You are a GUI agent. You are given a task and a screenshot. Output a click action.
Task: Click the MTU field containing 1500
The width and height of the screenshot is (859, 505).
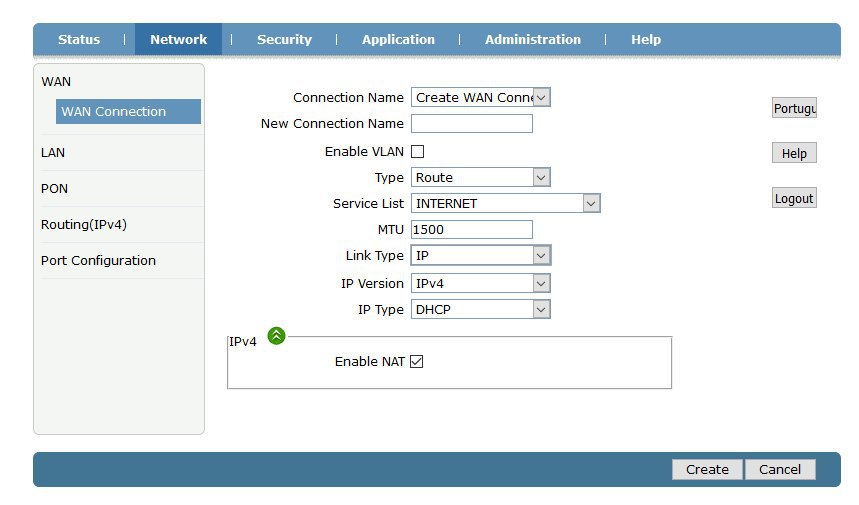(472, 229)
